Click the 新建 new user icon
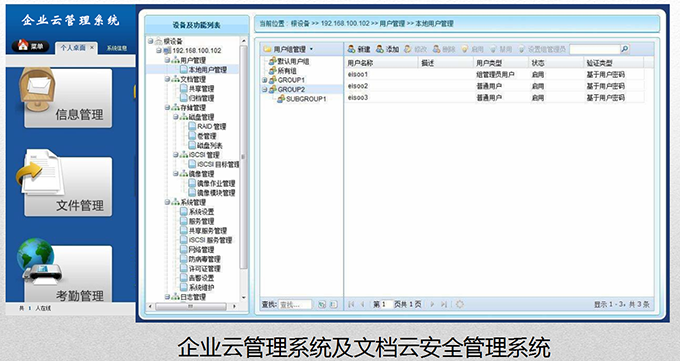This screenshot has width=680, height=361. [351, 49]
